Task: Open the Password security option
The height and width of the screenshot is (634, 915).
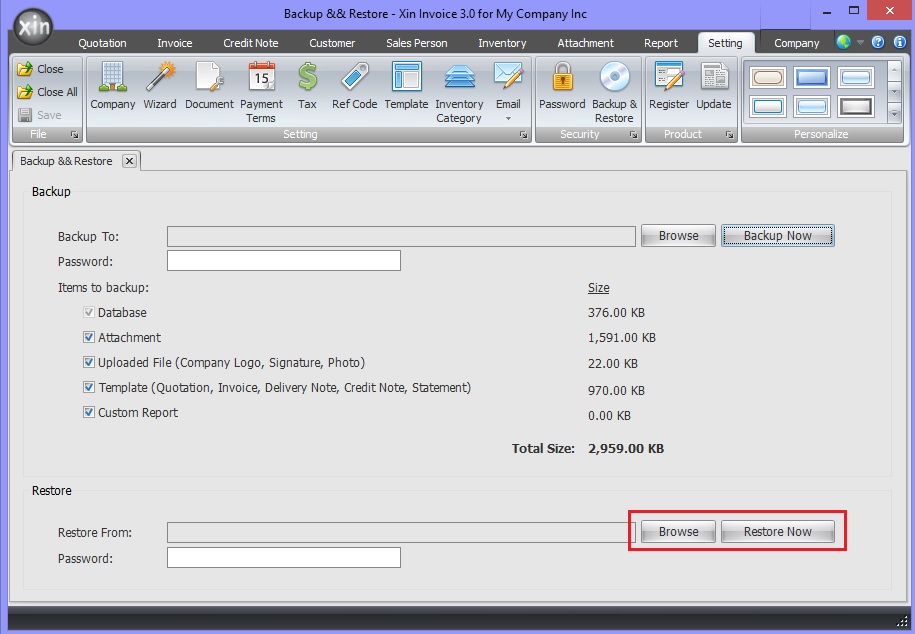Action: (x=562, y=86)
